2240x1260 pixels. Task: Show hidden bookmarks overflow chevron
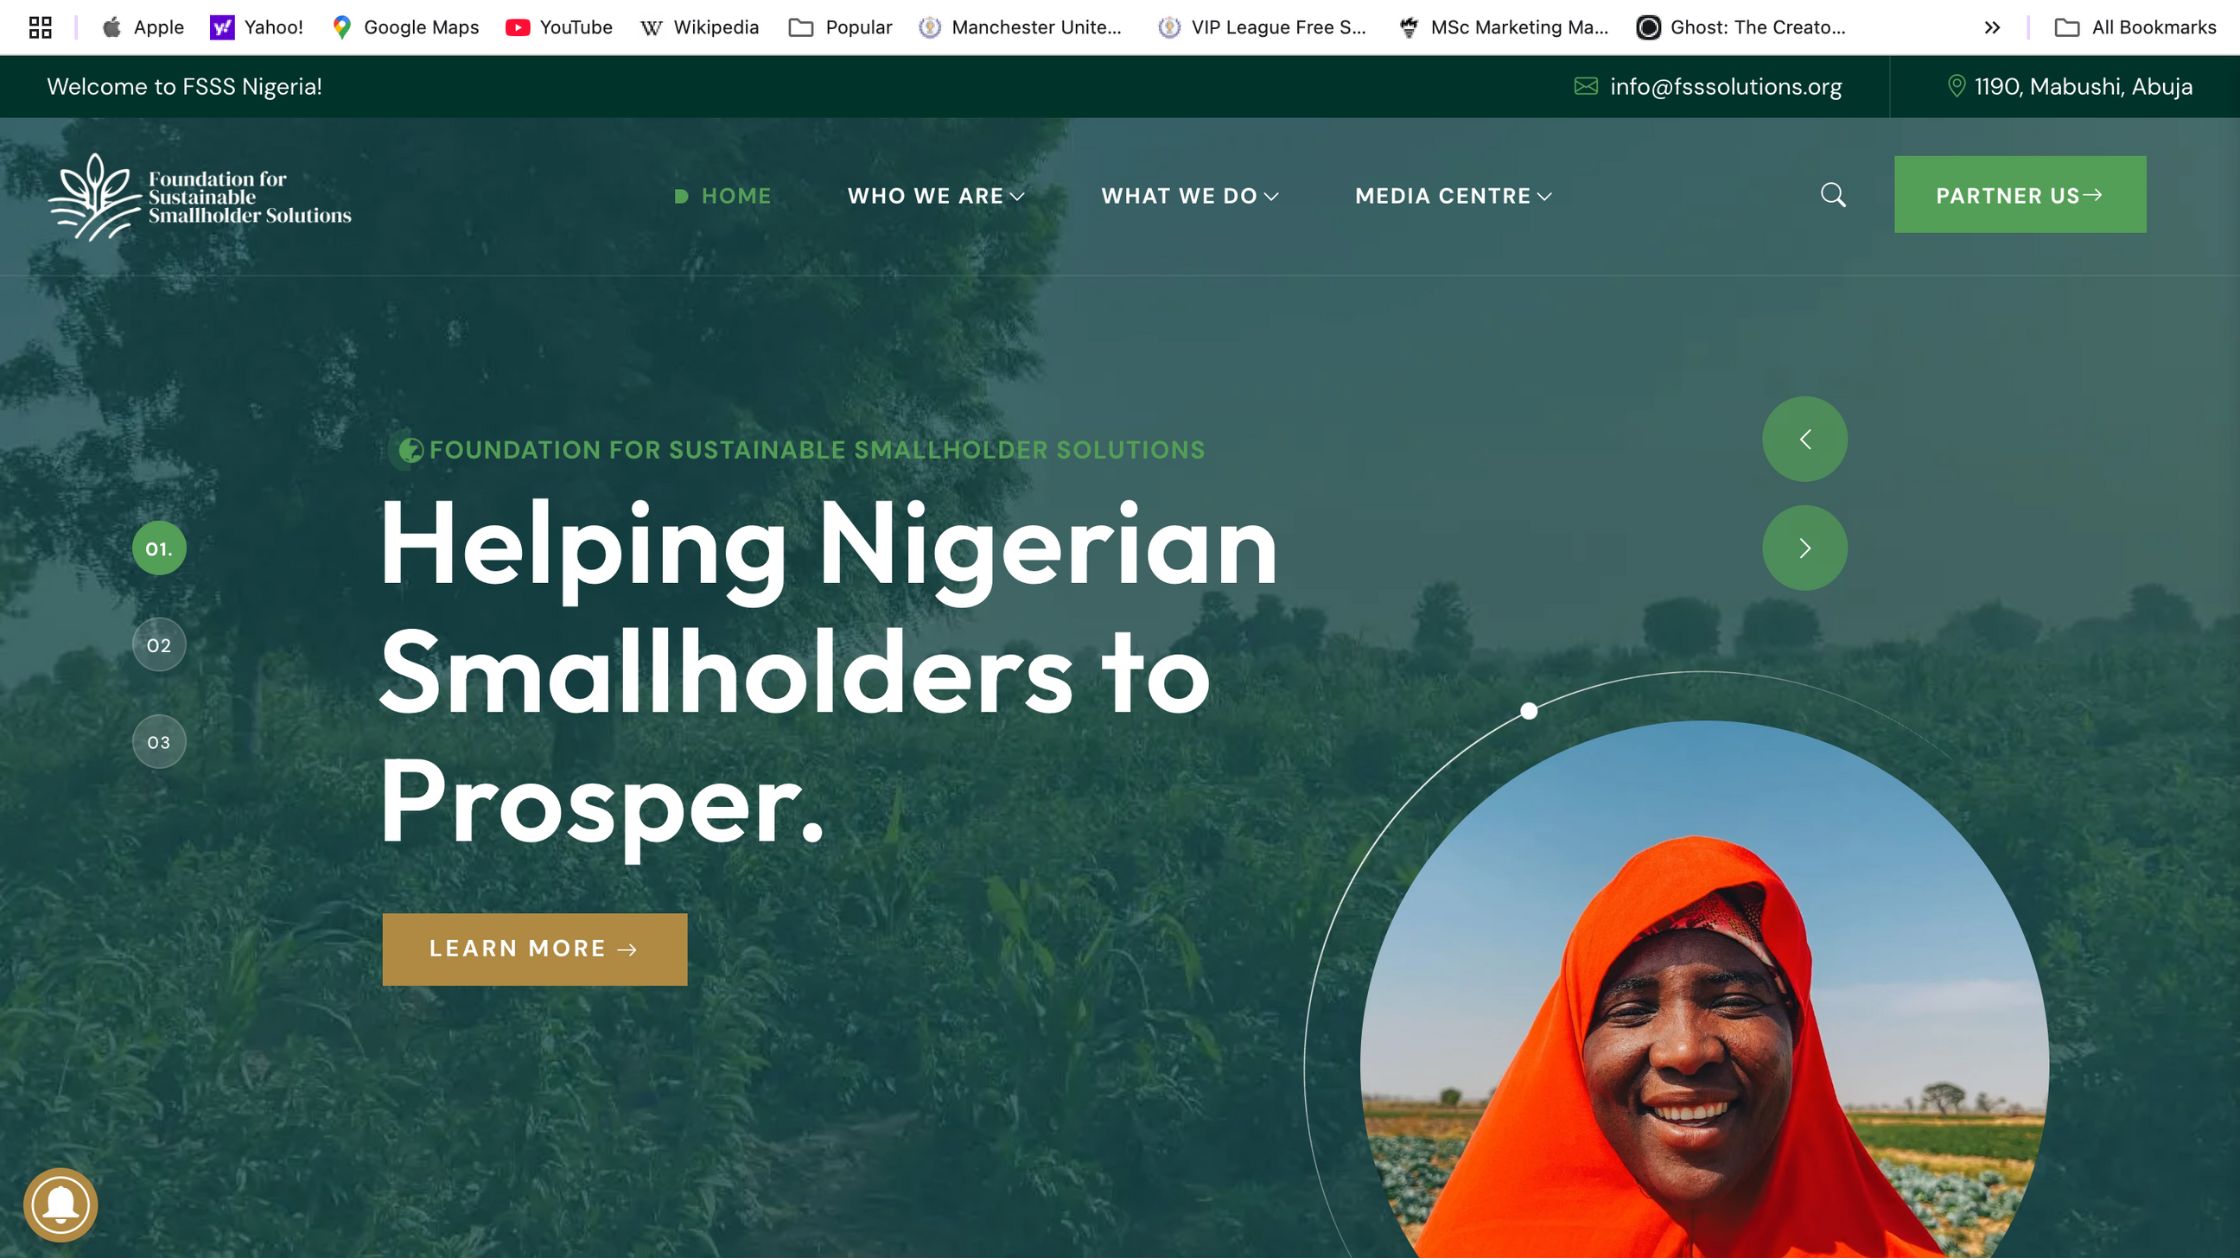pos(1992,27)
